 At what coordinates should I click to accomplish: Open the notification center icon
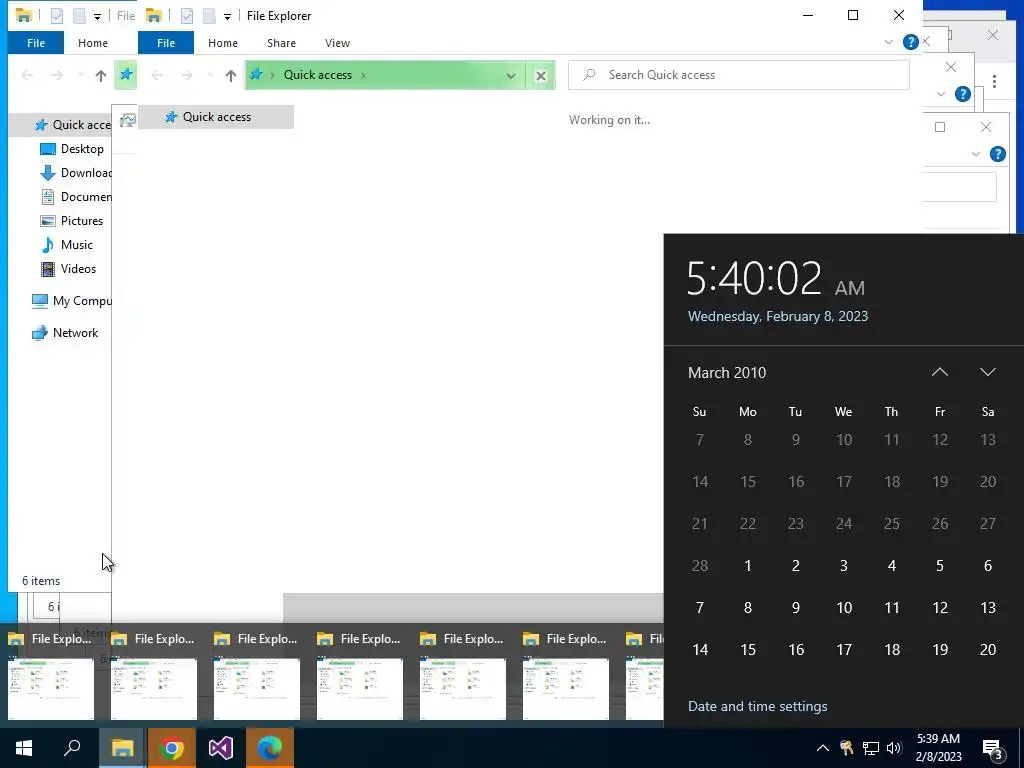tap(993, 748)
